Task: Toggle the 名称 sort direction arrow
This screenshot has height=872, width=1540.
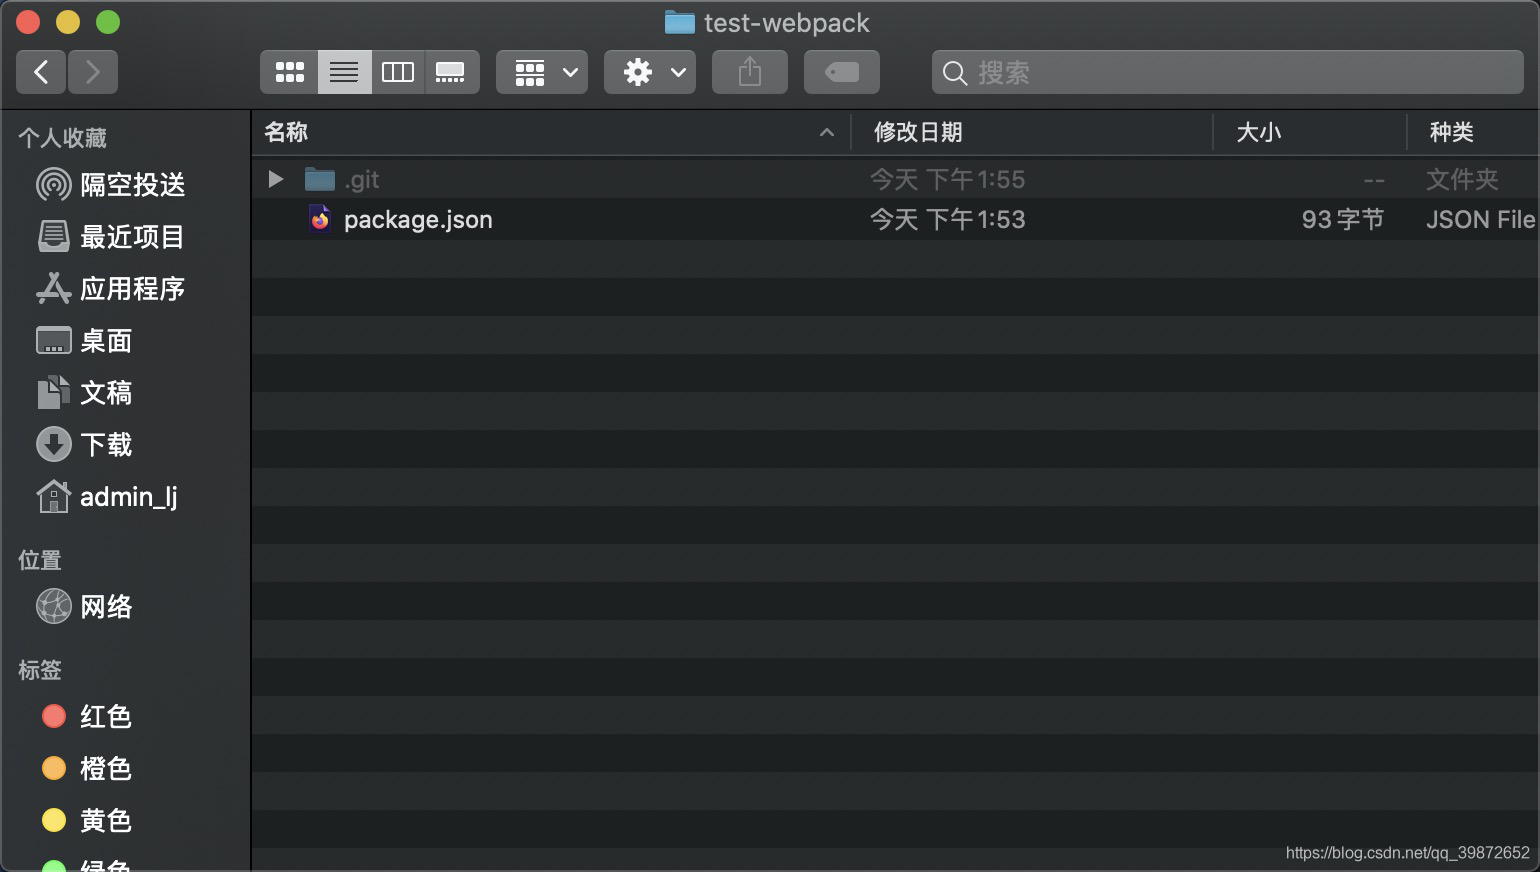Action: point(827,132)
